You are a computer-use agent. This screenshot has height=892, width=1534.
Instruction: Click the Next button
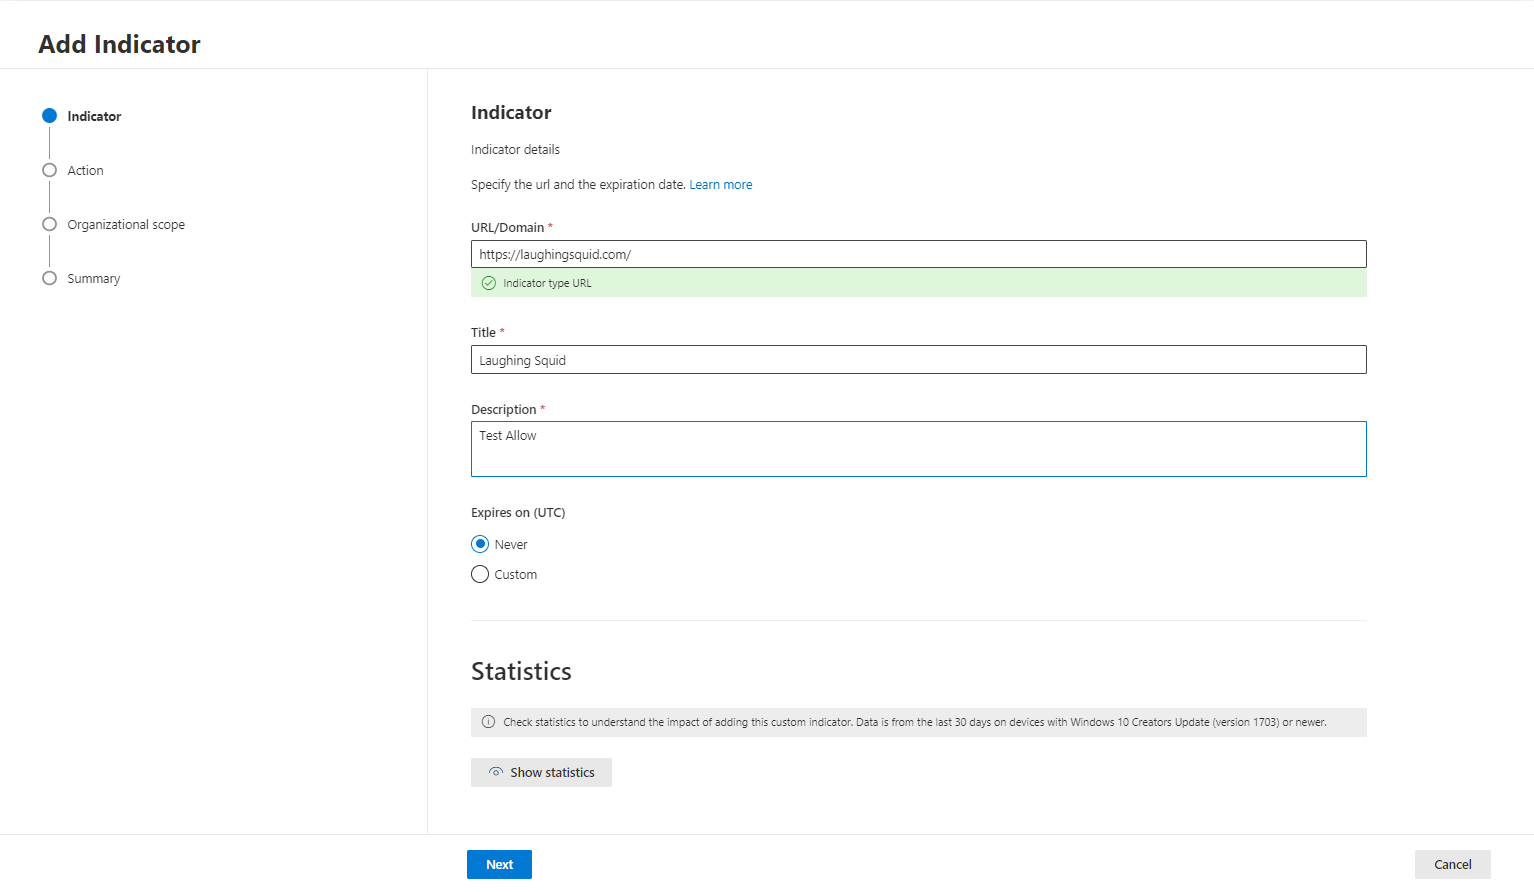(499, 864)
